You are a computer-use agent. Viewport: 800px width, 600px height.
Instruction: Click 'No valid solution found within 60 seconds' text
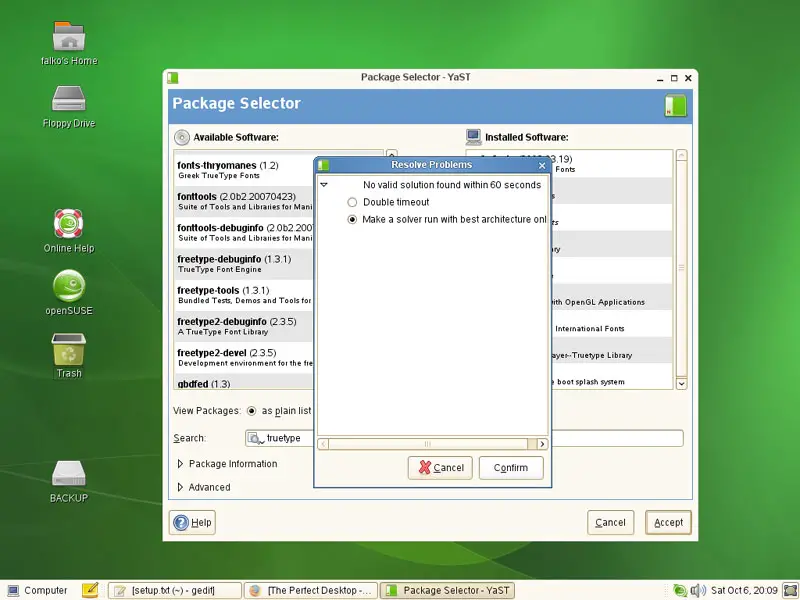[452, 185]
